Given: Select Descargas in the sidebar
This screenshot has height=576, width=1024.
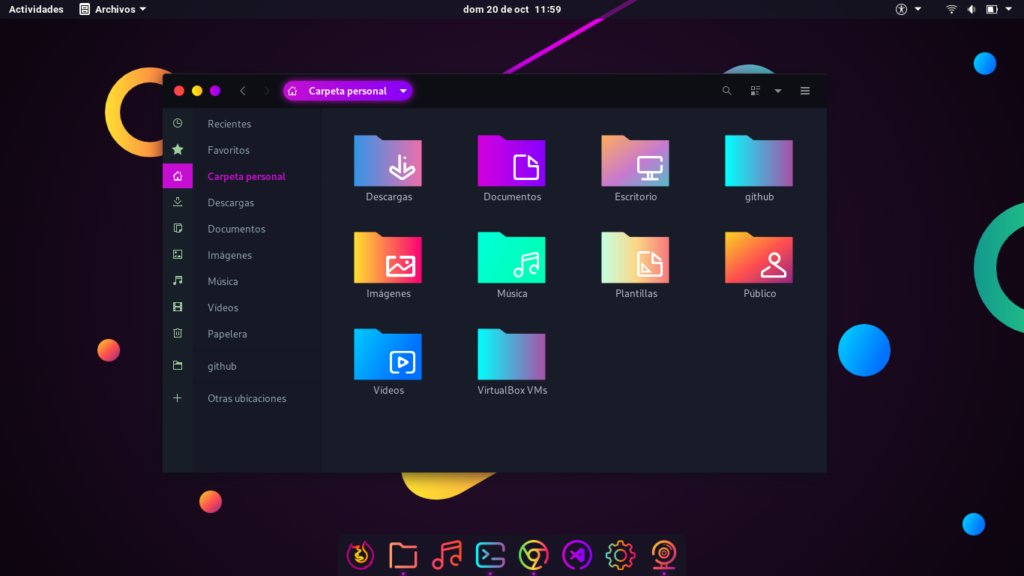Looking at the screenshot, I should 242,202.
